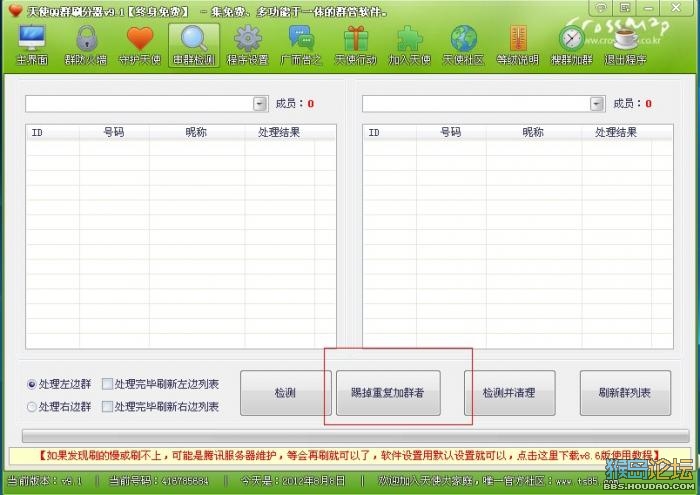The image size is (700, 495).
Task: Click the 退出程序 coffee cup icon
Action: point(625,45)
